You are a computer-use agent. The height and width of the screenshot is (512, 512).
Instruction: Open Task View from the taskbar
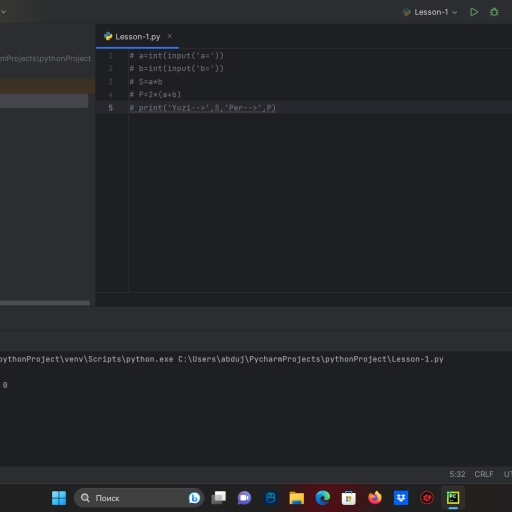coord(219,498)
